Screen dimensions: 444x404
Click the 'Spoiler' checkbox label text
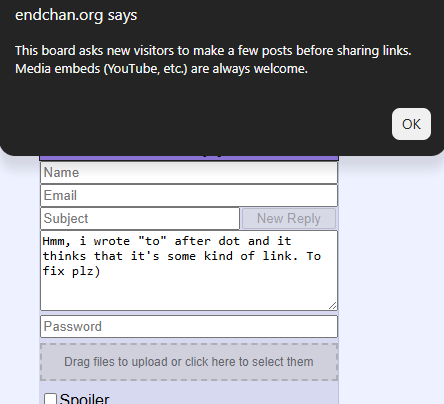tap(84, 399)
